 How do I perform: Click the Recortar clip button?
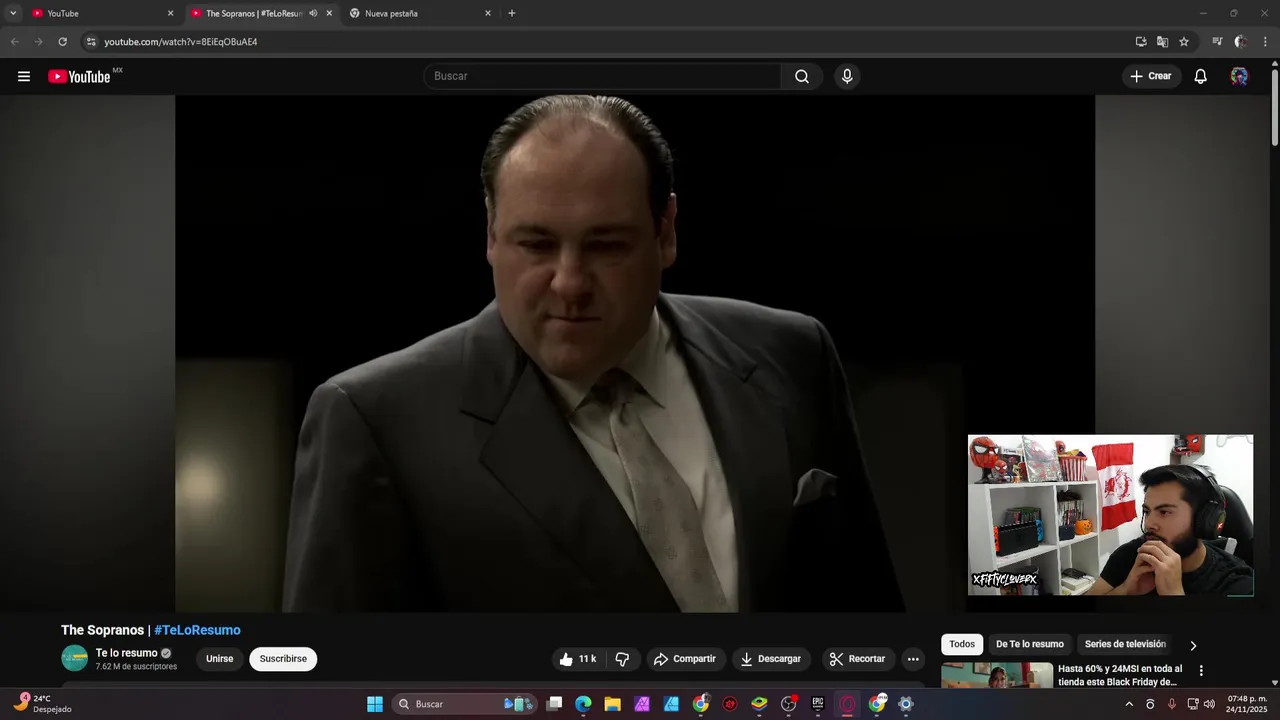(858, 659)
